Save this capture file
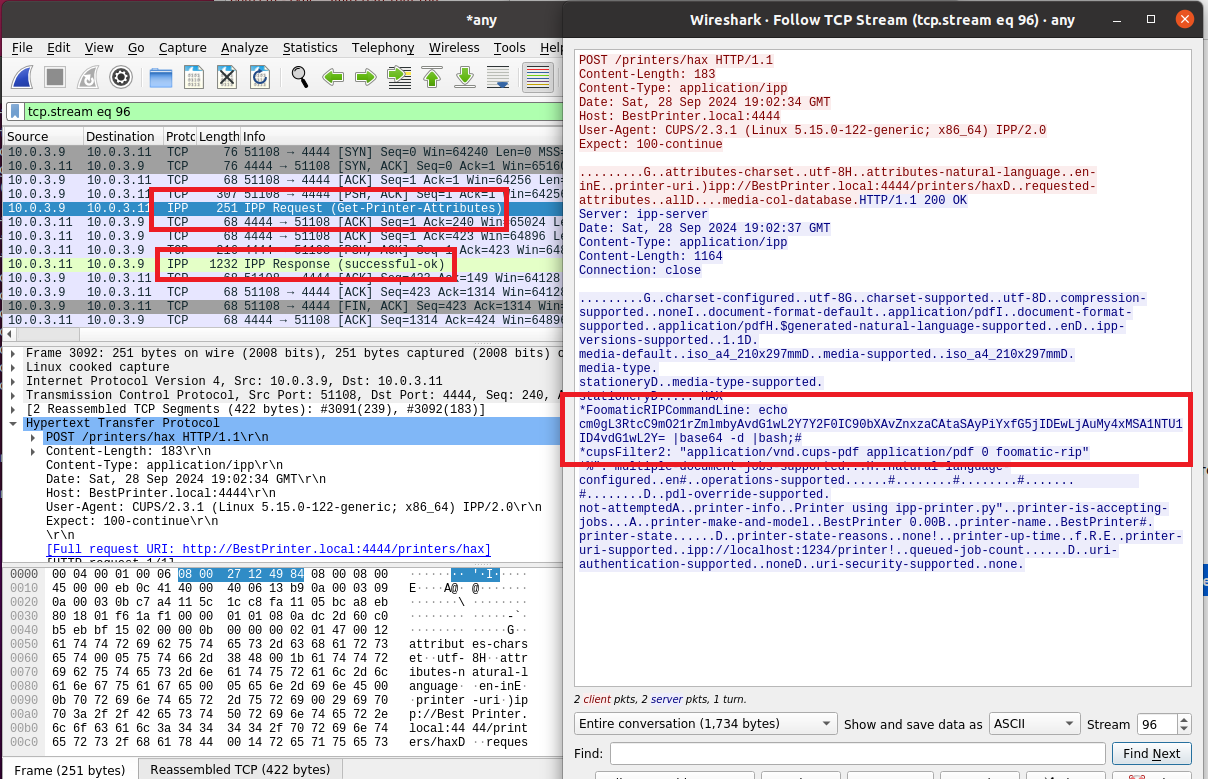This screenshot has width=1208, height=779. pos(194,77)
